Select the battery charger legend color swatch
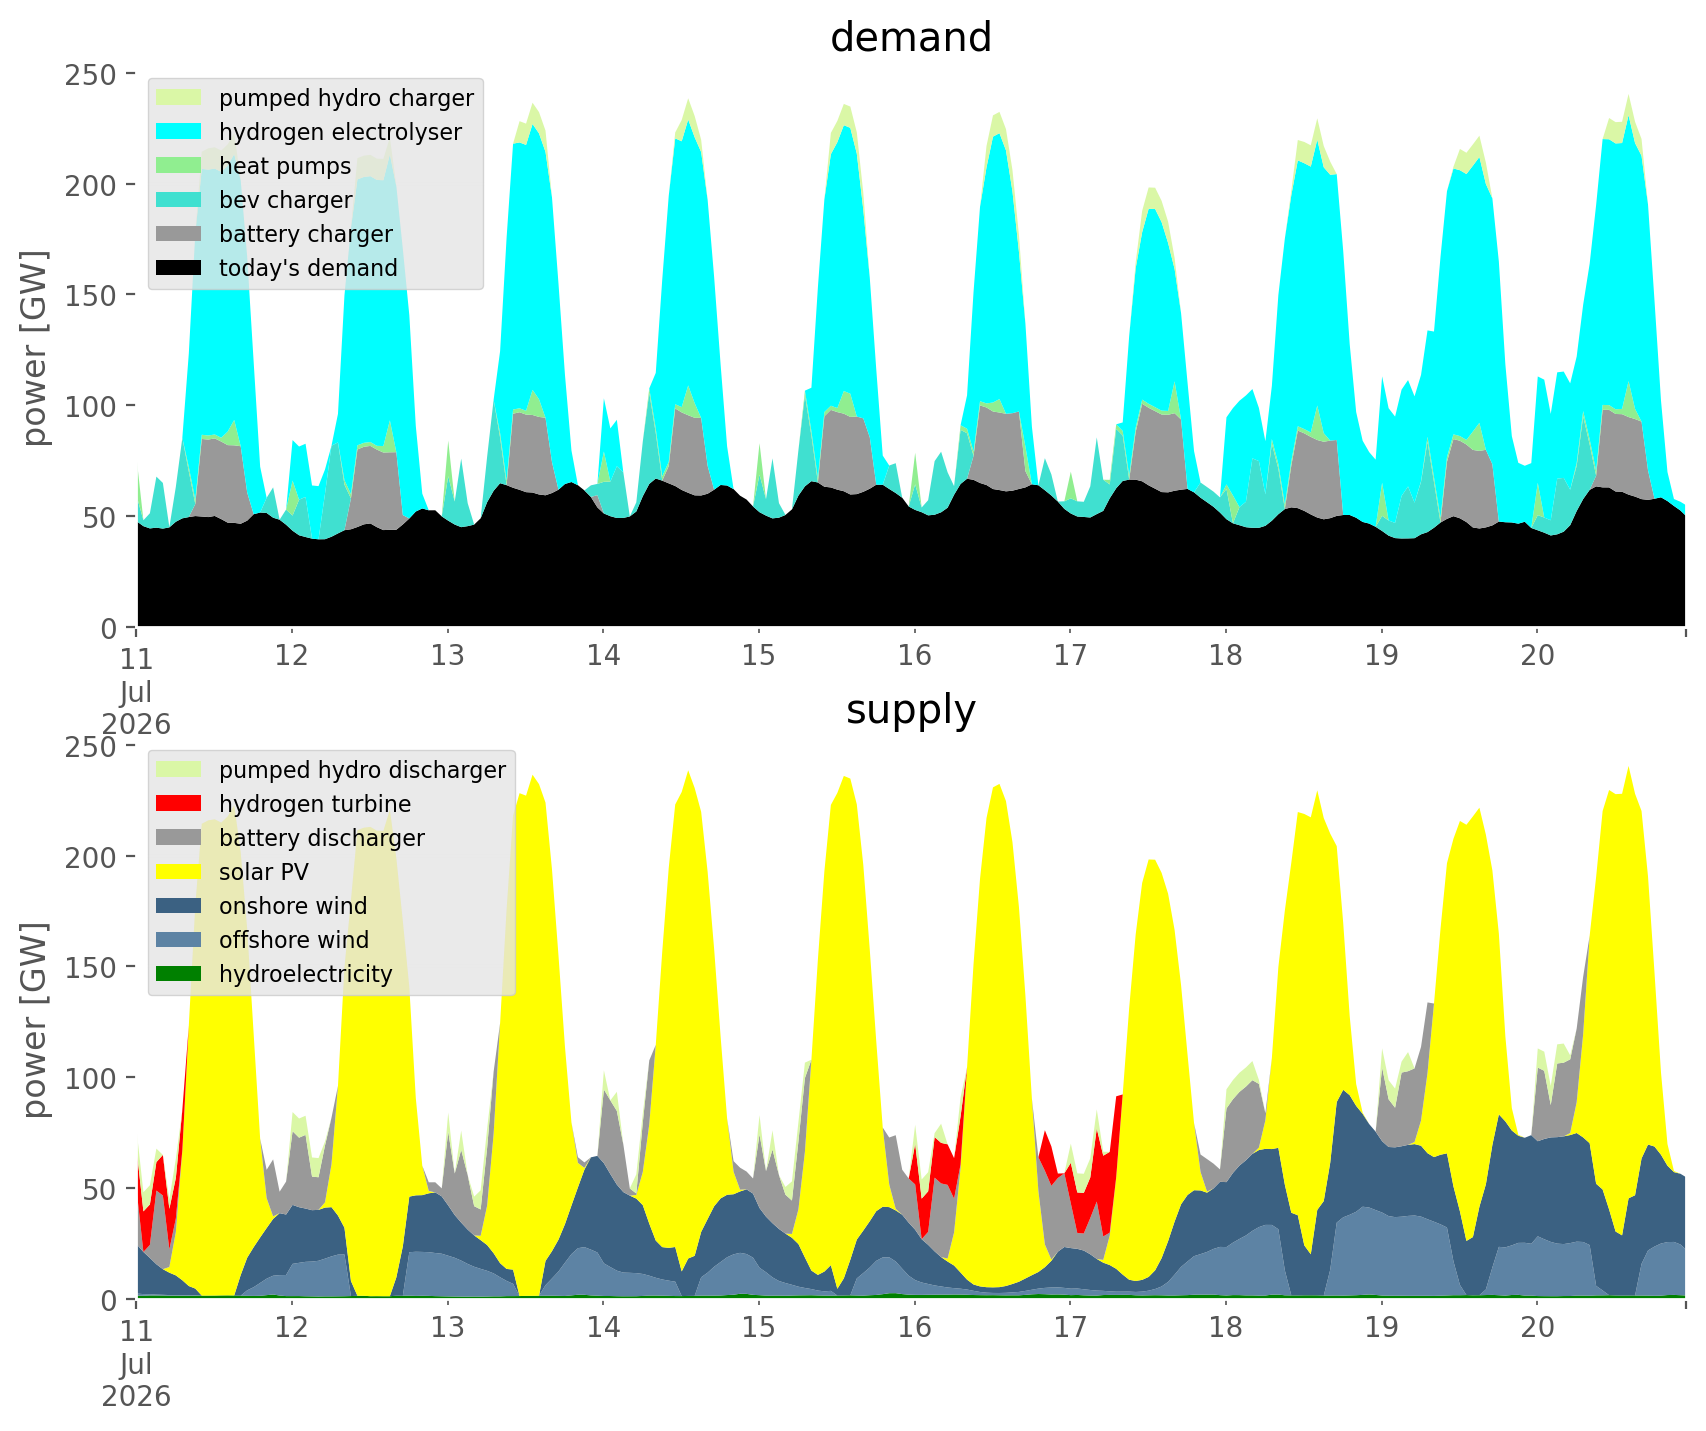Image resolution: width=1706 pixels, height=1431 pixels. tap(180, 234)
